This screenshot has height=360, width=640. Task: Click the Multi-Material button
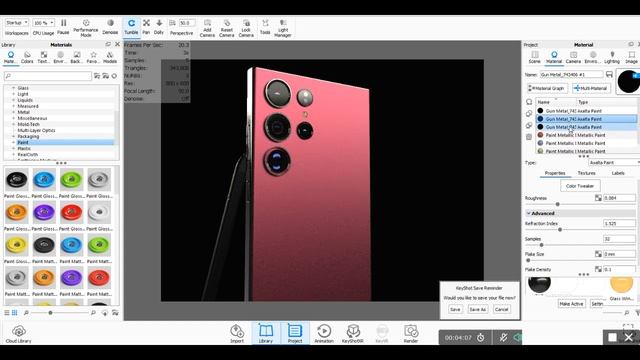tap(591, 88)
